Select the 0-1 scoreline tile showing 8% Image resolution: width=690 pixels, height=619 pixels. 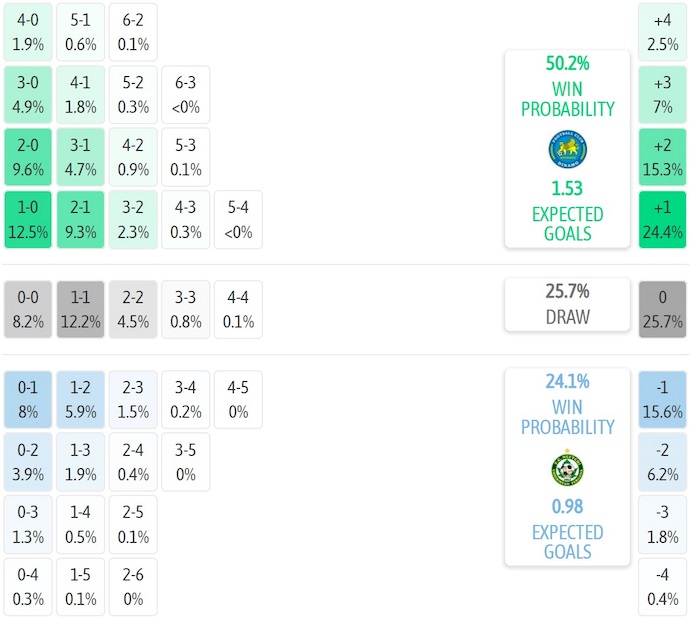pyautogui.click(x=28, y=399)
